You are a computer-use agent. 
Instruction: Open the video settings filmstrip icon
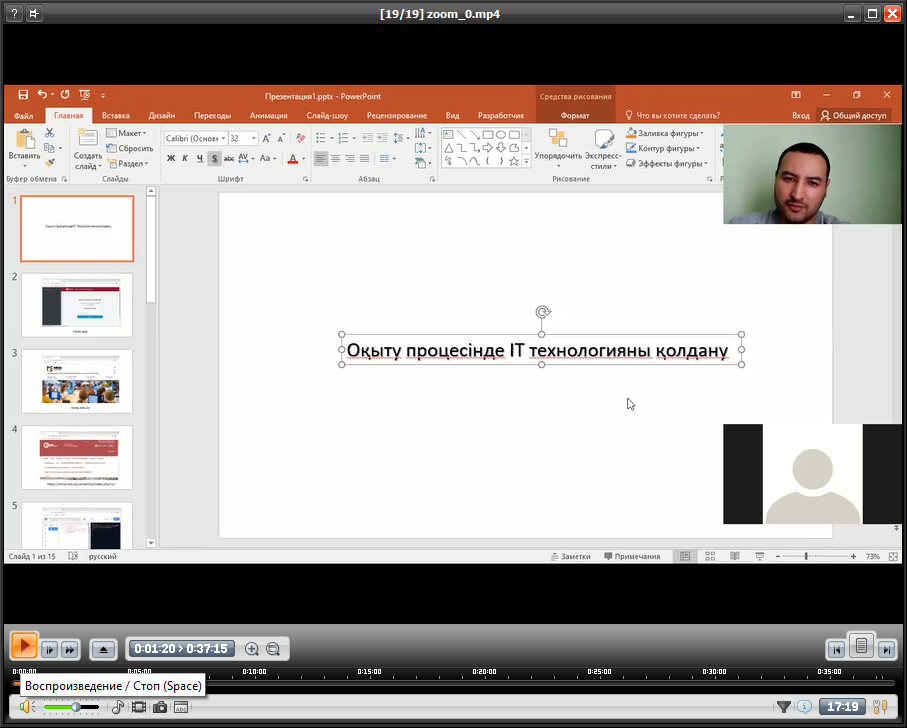click(x=139, y=707)
